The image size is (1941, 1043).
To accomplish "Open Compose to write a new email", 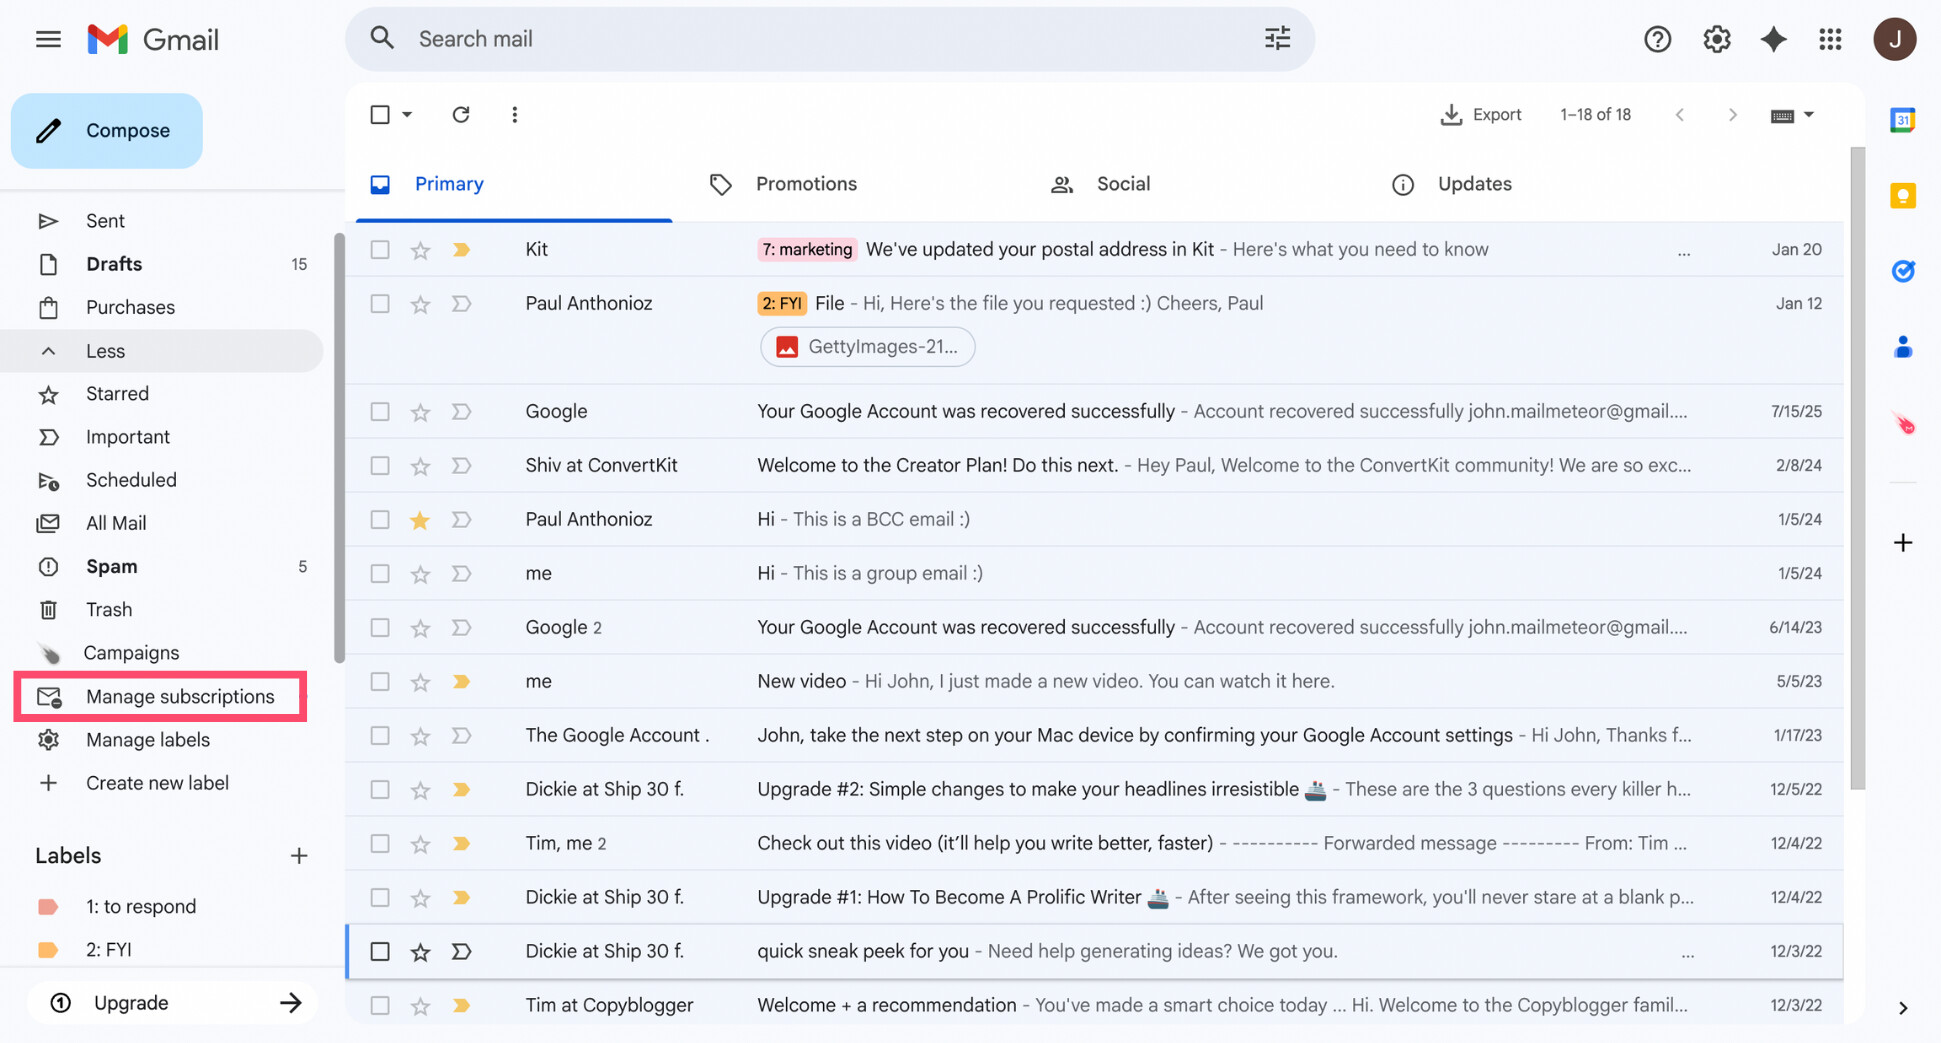I will point(106,130).
